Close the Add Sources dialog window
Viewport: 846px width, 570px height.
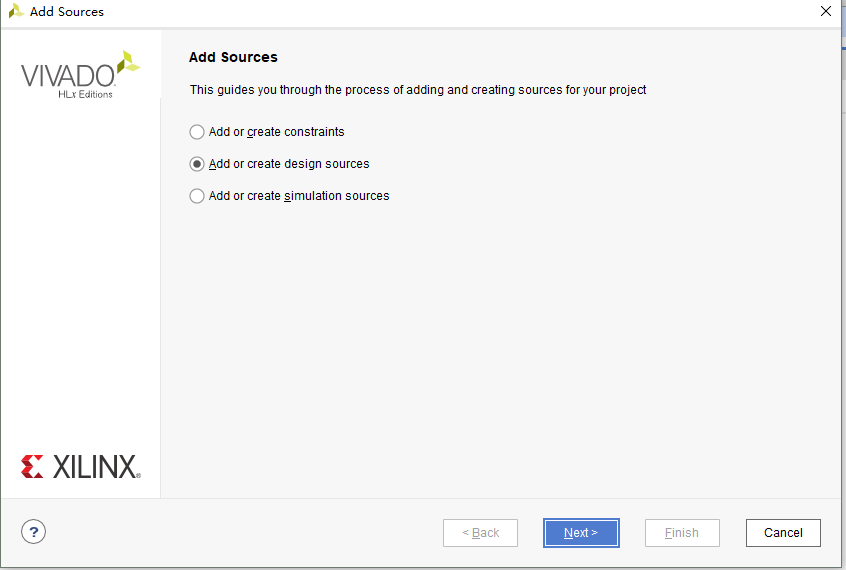(x=825, y=12)
